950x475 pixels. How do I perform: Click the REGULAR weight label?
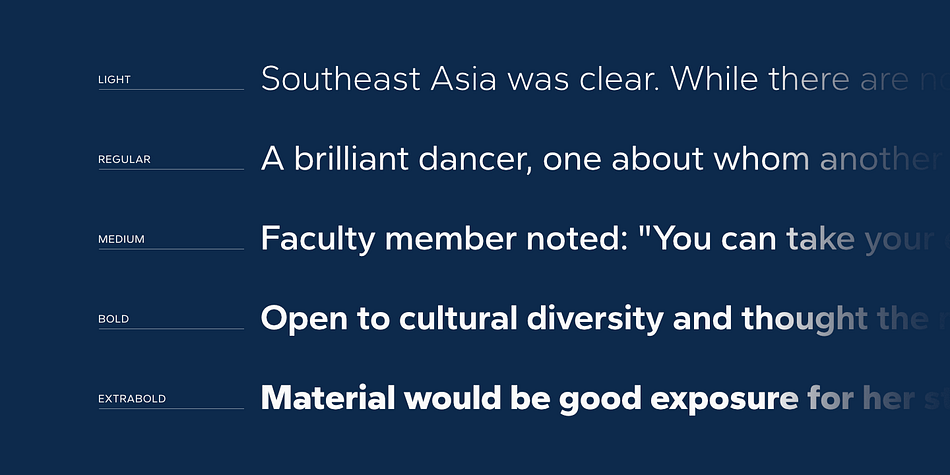point(124,159)
